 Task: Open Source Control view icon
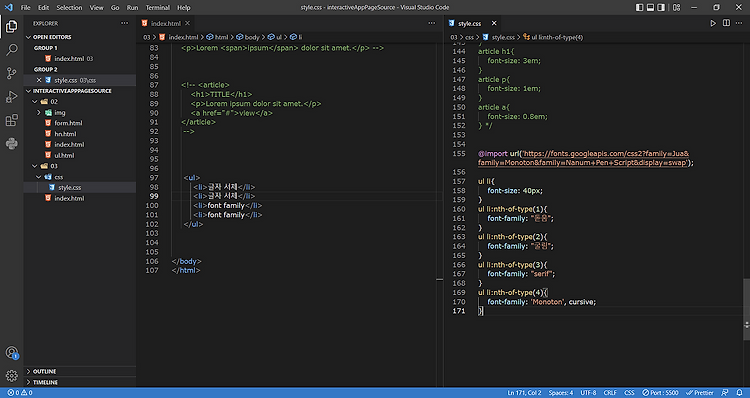pyautogui.click(x=11, y=73)
